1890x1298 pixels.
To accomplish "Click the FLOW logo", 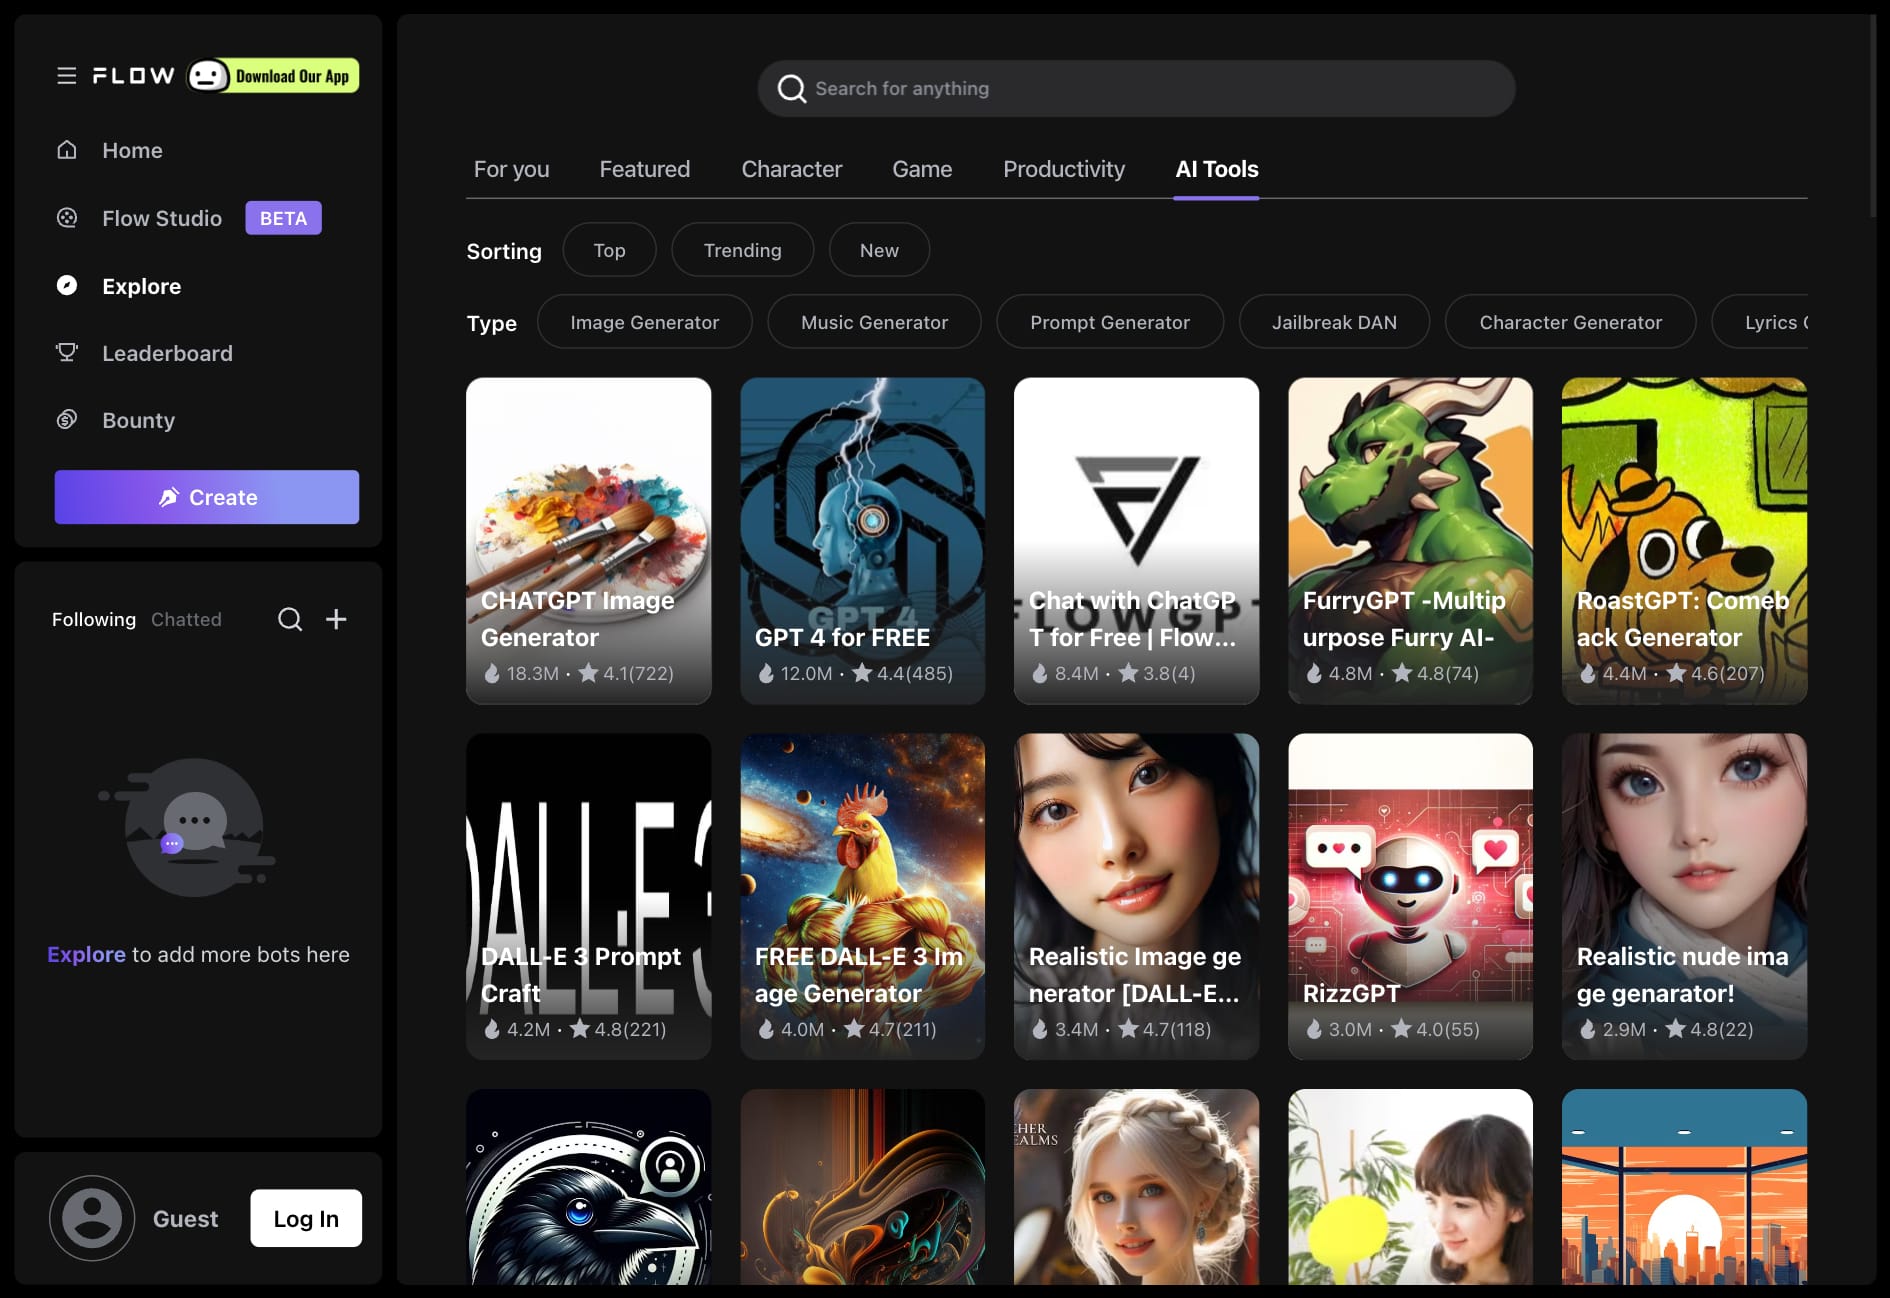I will pos(134,76).
